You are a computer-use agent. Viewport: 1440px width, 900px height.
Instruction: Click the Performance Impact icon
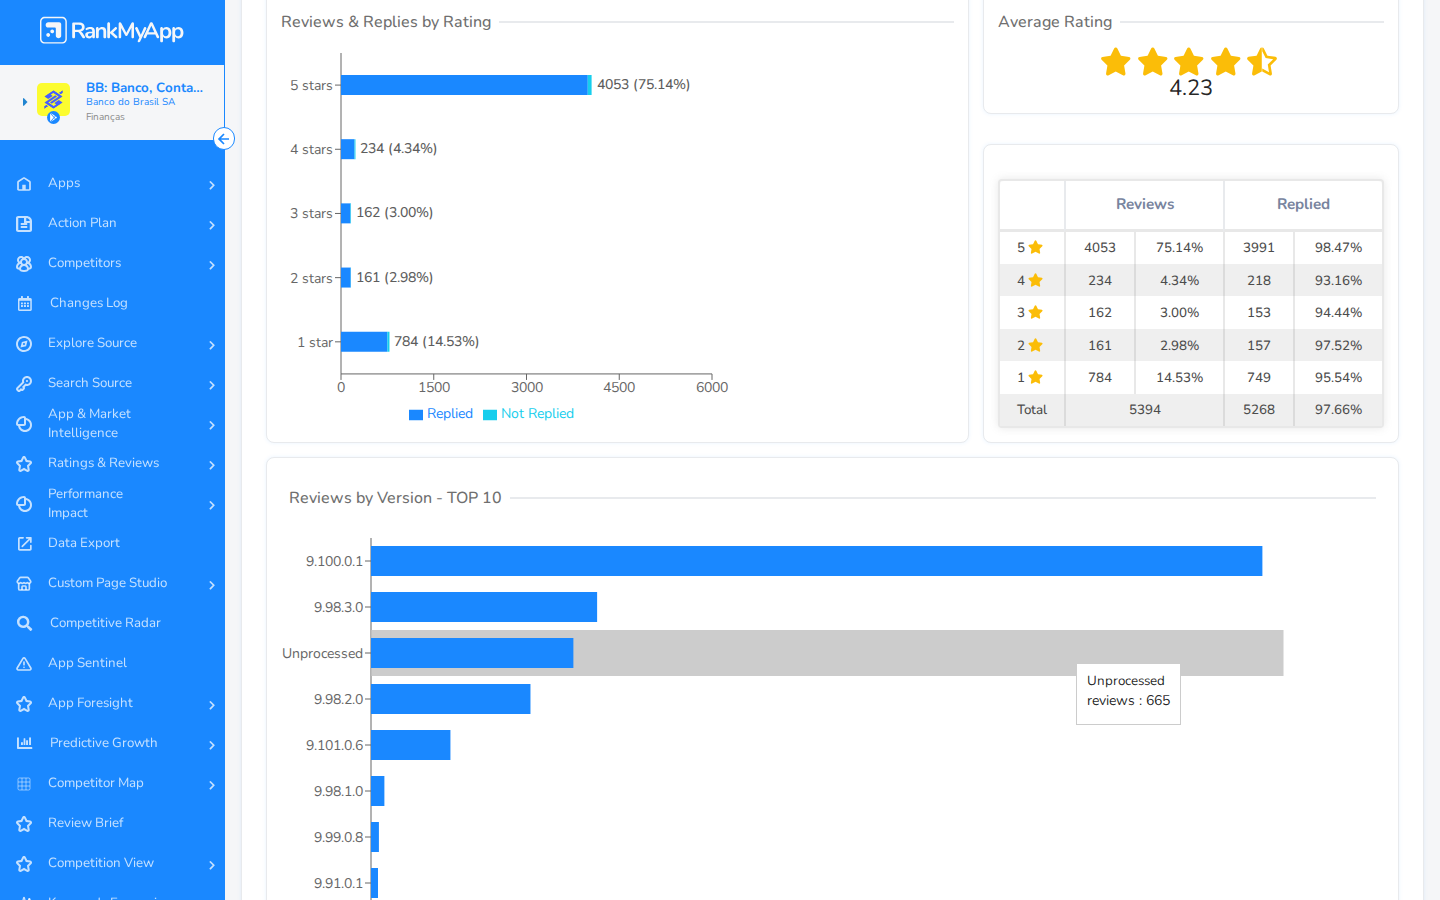click(24, 504)
